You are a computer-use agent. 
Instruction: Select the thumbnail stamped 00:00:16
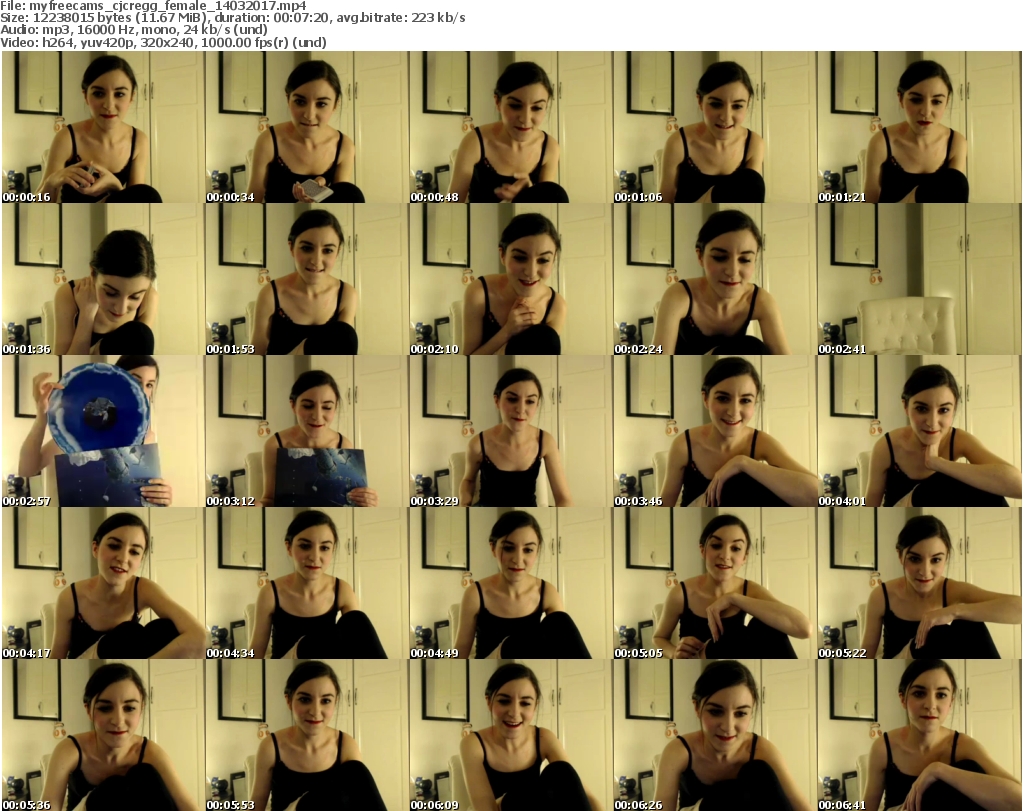click(x=103, y=127)
